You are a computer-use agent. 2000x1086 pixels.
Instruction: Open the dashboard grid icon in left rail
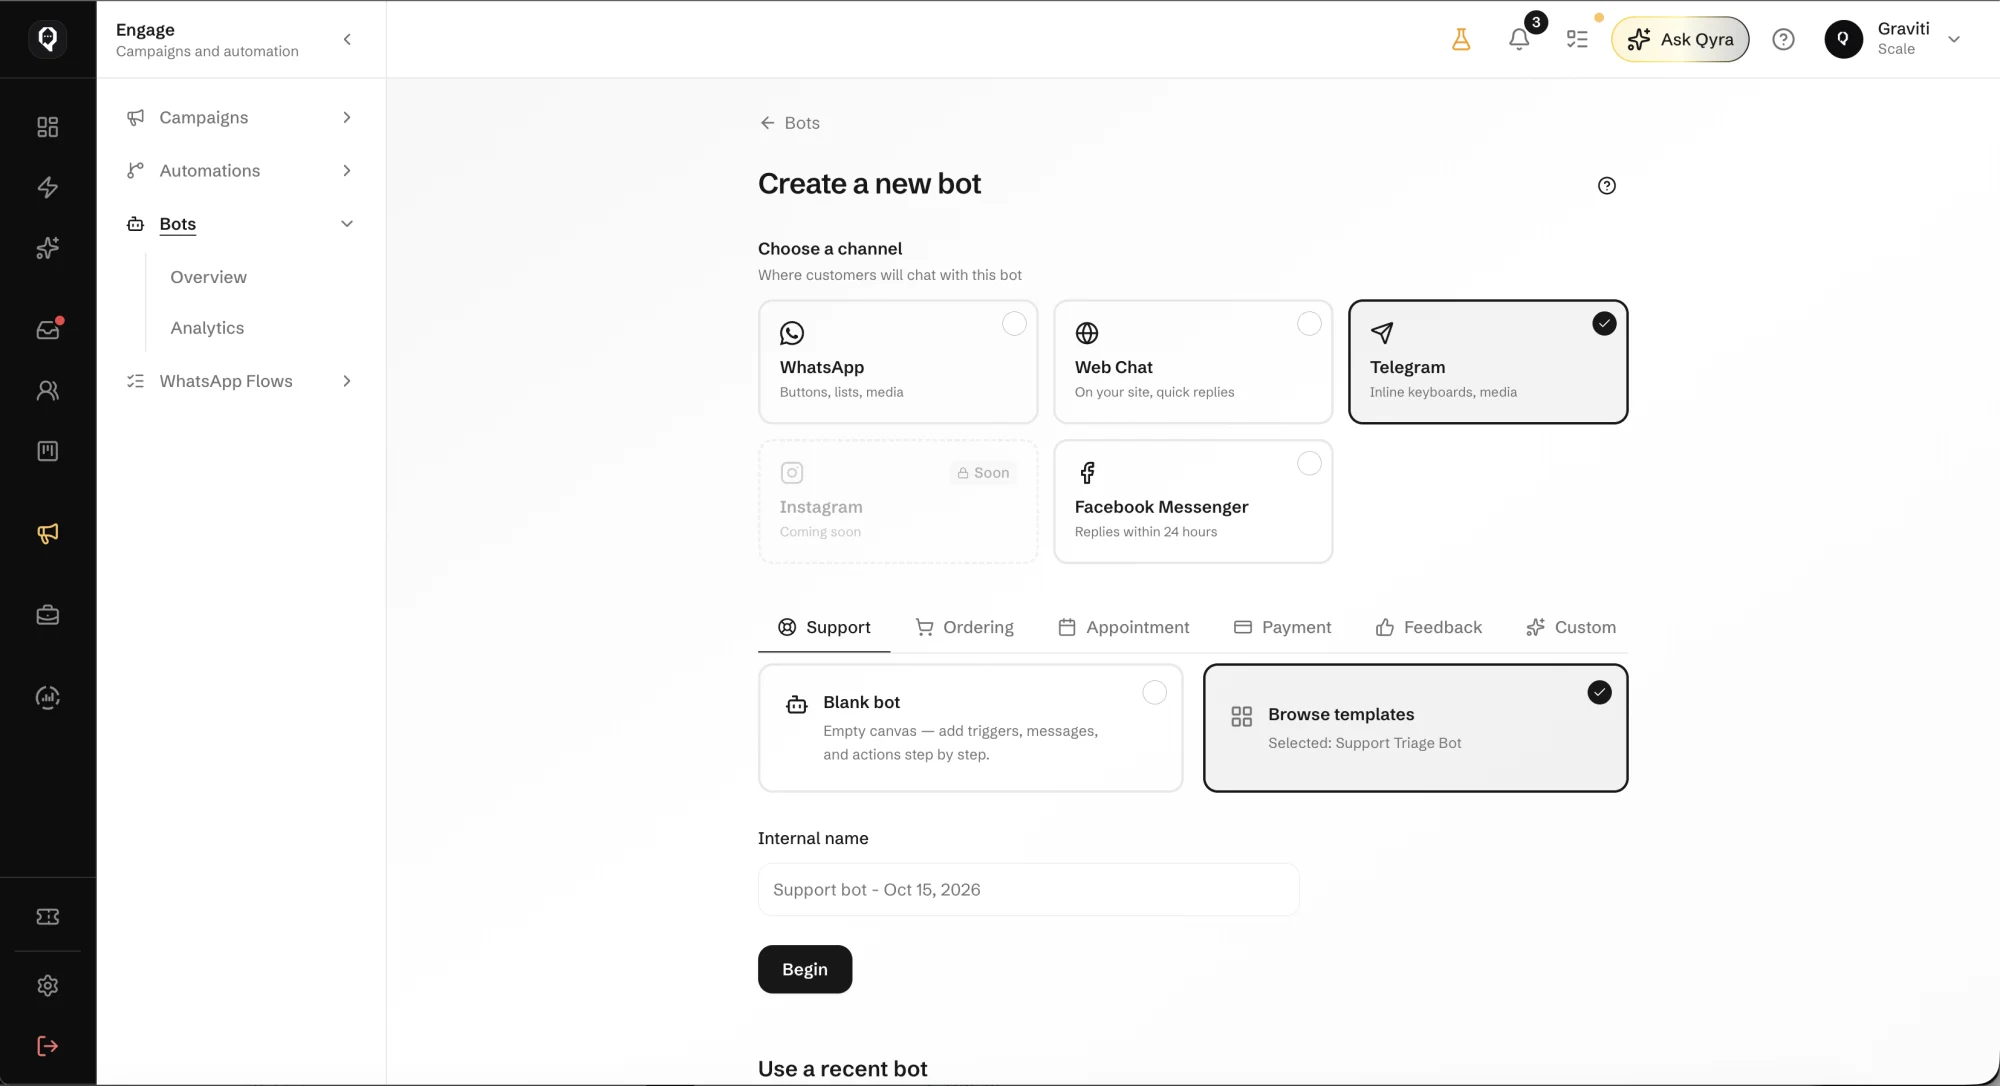pos(47,127)
